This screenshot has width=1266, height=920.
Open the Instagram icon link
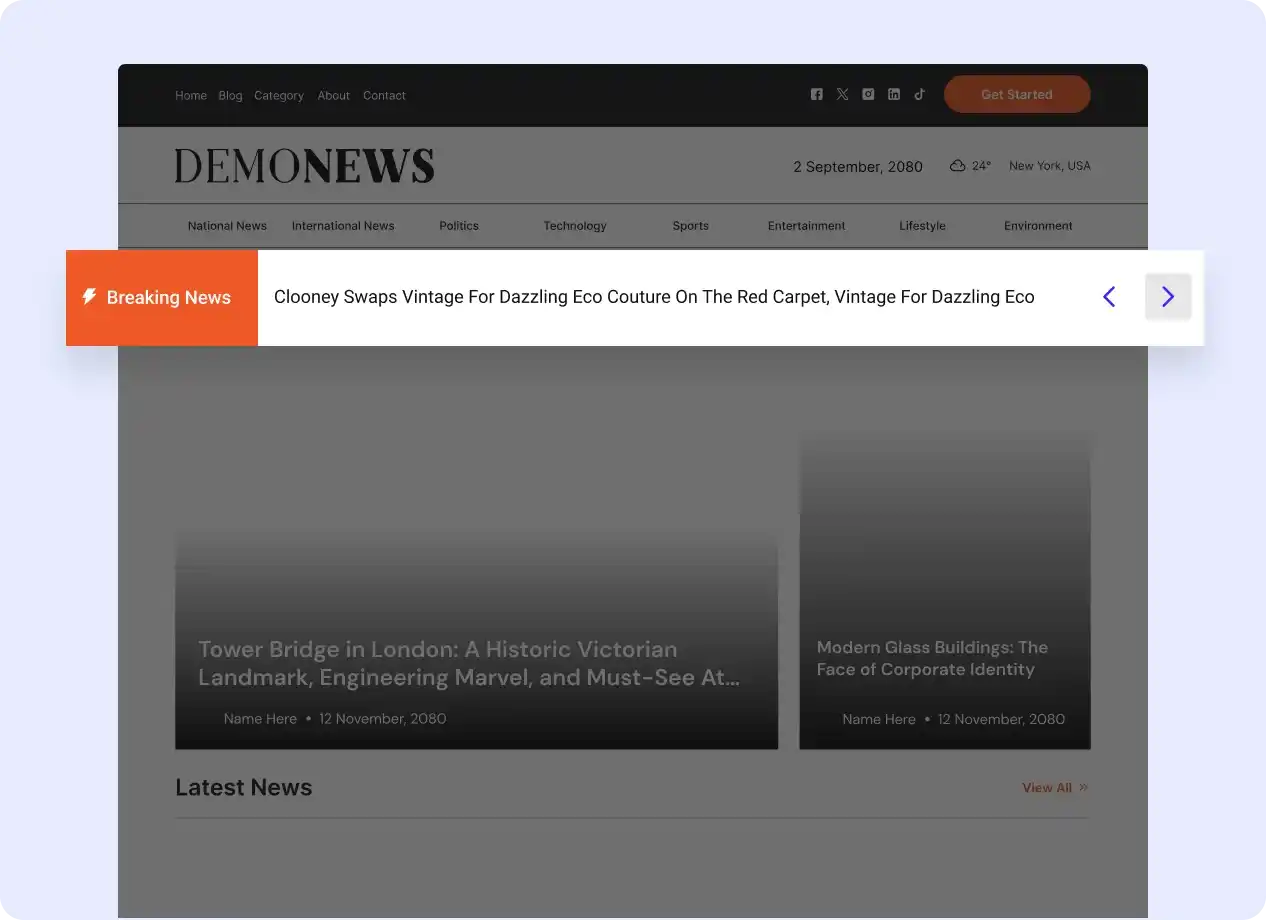(x=868, y=94)
